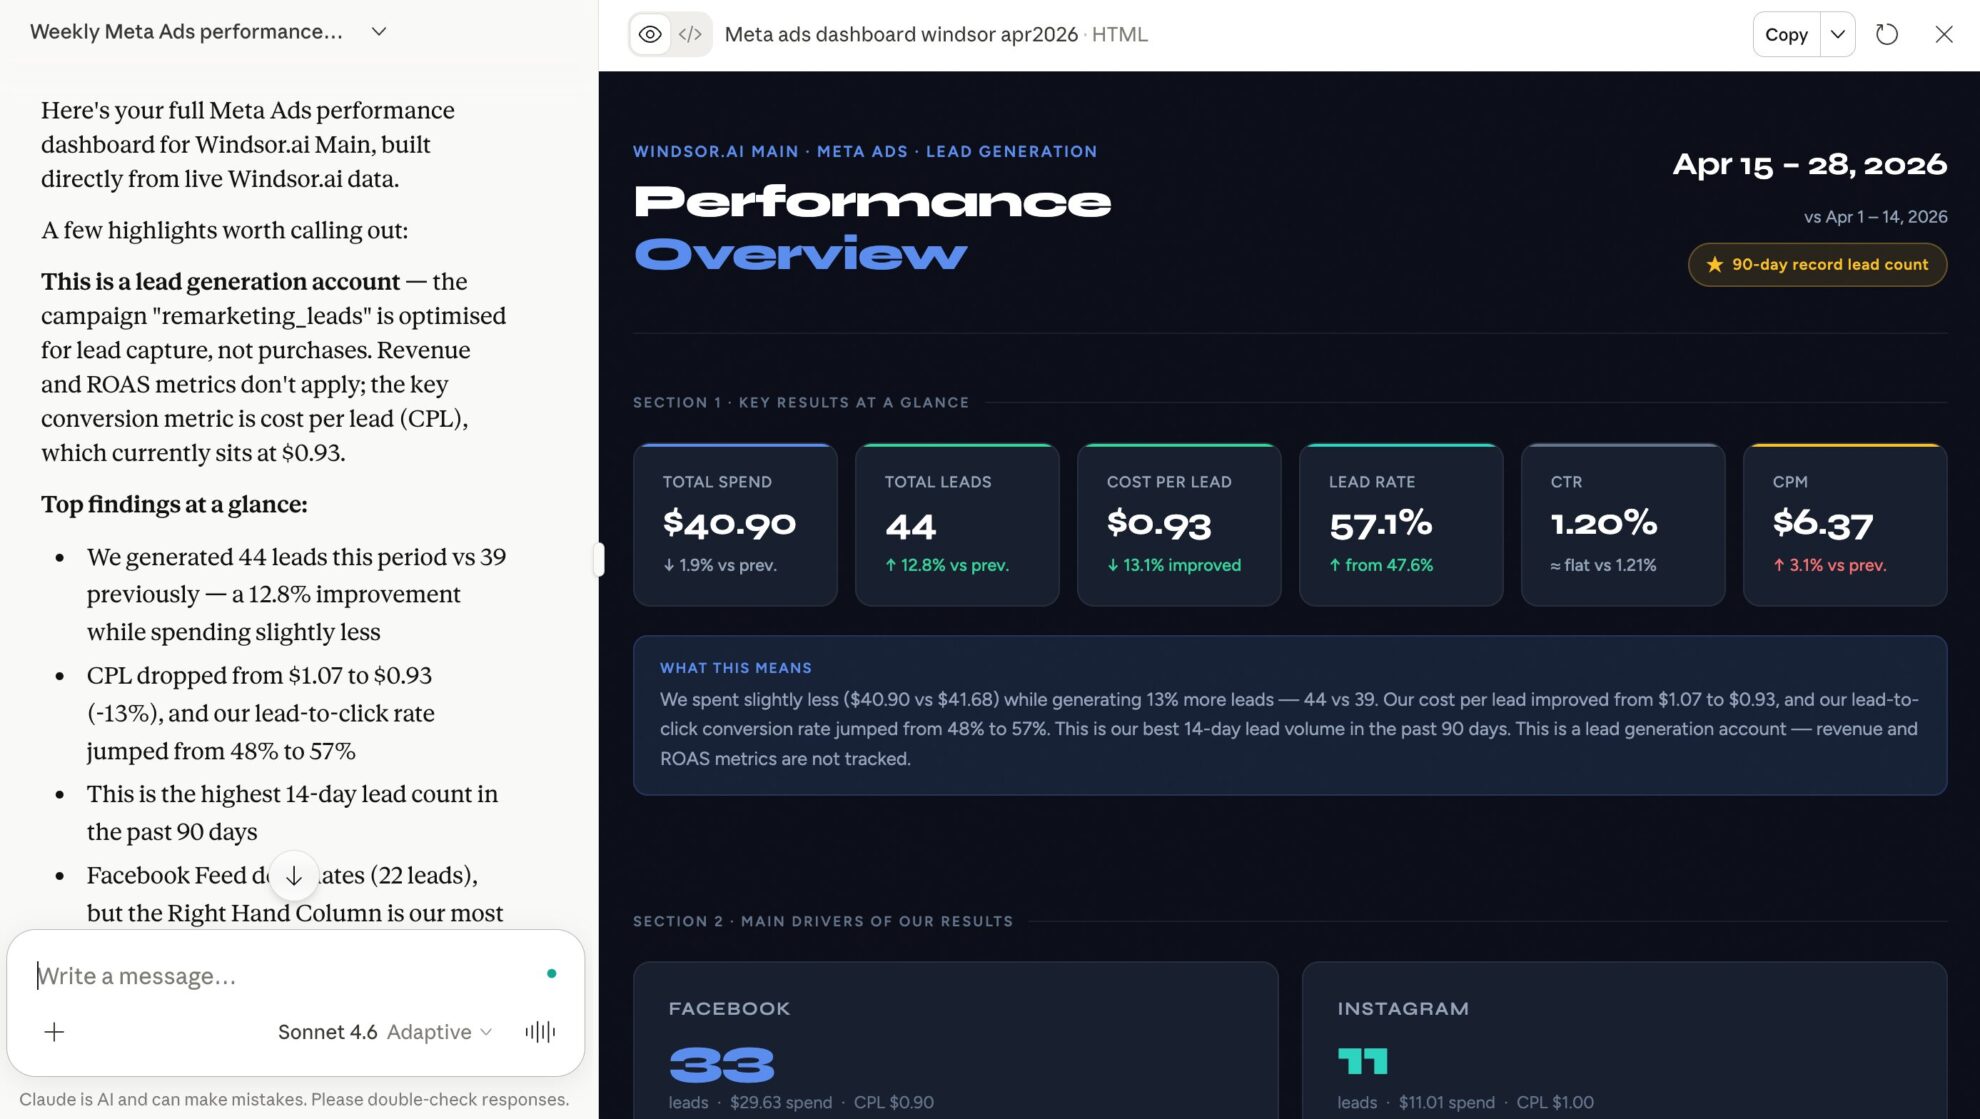Click the Apr 15 – 28, 2026 date heading
The width and height of the screenshot is (1980, 1119).
(1810, 164)
